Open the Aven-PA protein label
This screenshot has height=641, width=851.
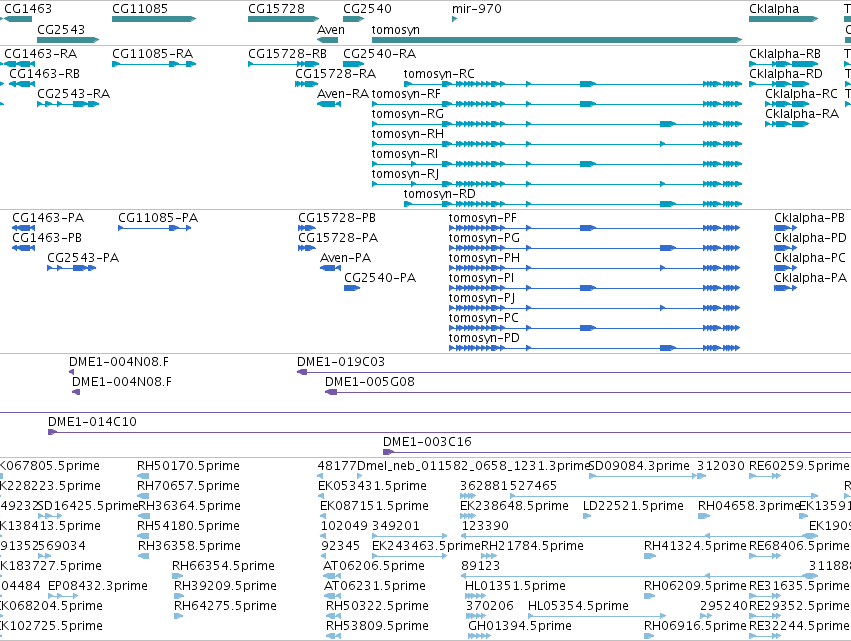pos(346,257)
